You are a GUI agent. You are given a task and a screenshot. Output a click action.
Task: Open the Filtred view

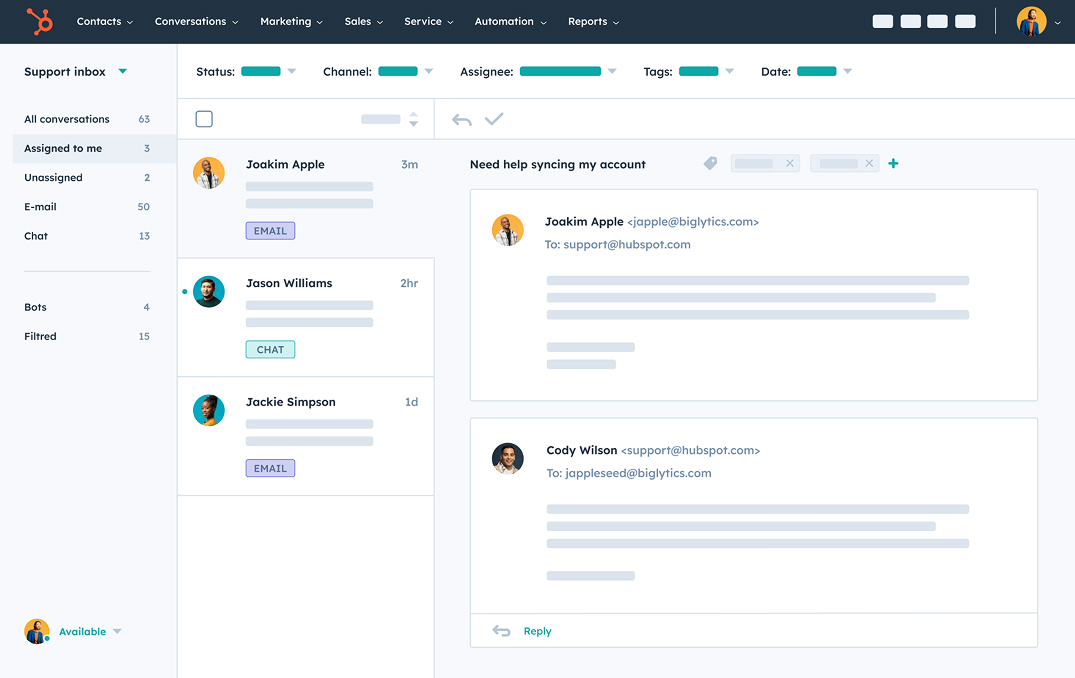coord(87,336)
